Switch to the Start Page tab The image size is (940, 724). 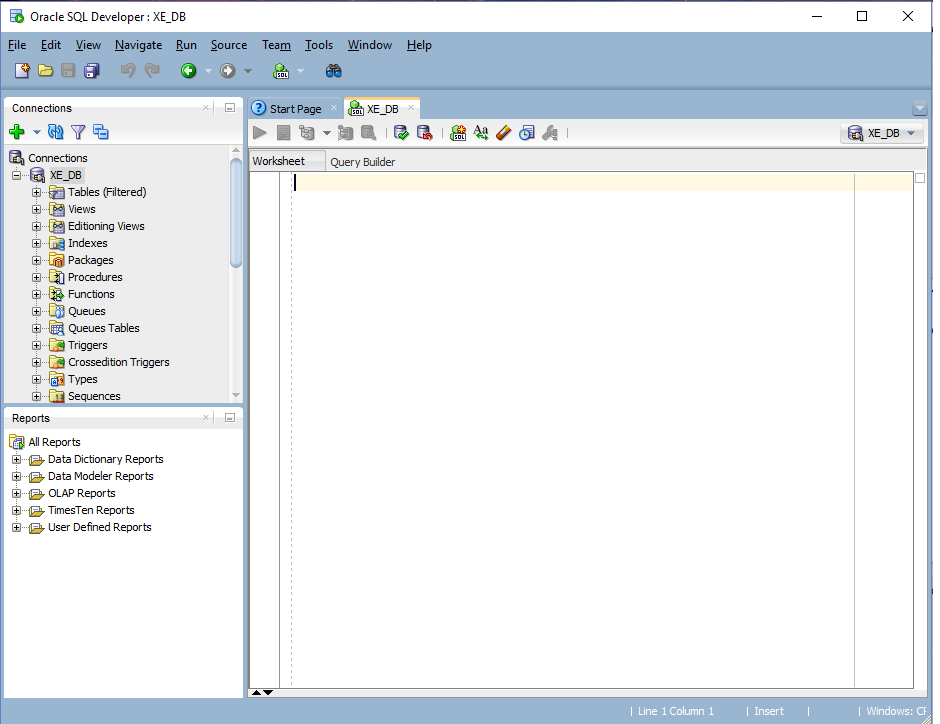coord(295,109)
